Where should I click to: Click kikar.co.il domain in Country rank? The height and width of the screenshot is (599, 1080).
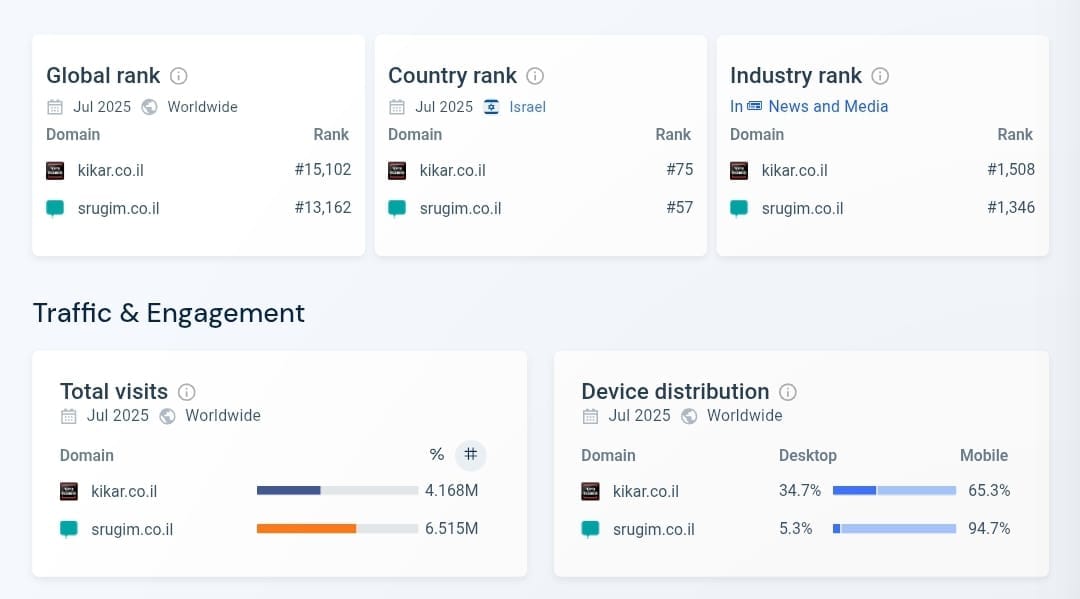pyautogui.click(x=453, y=171)
